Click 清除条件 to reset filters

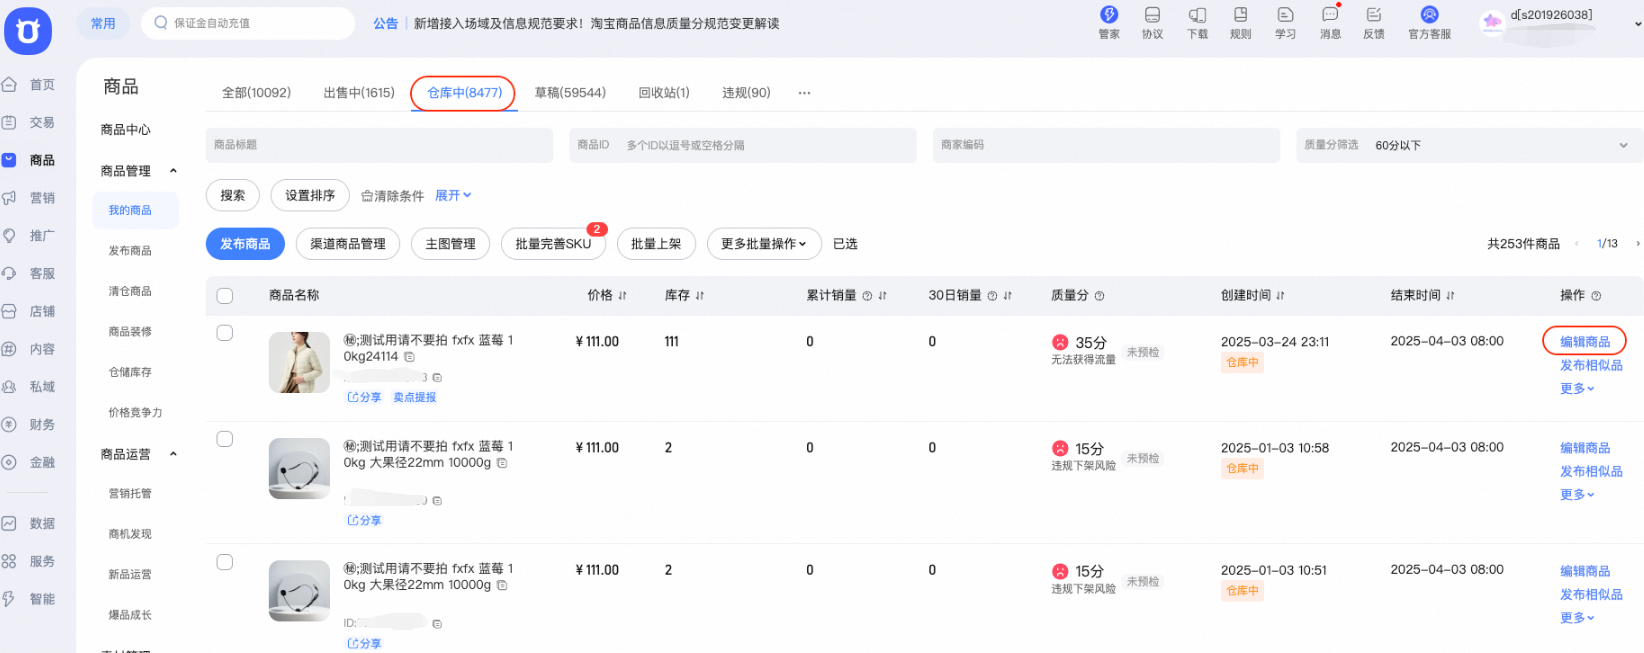[392, 196]
